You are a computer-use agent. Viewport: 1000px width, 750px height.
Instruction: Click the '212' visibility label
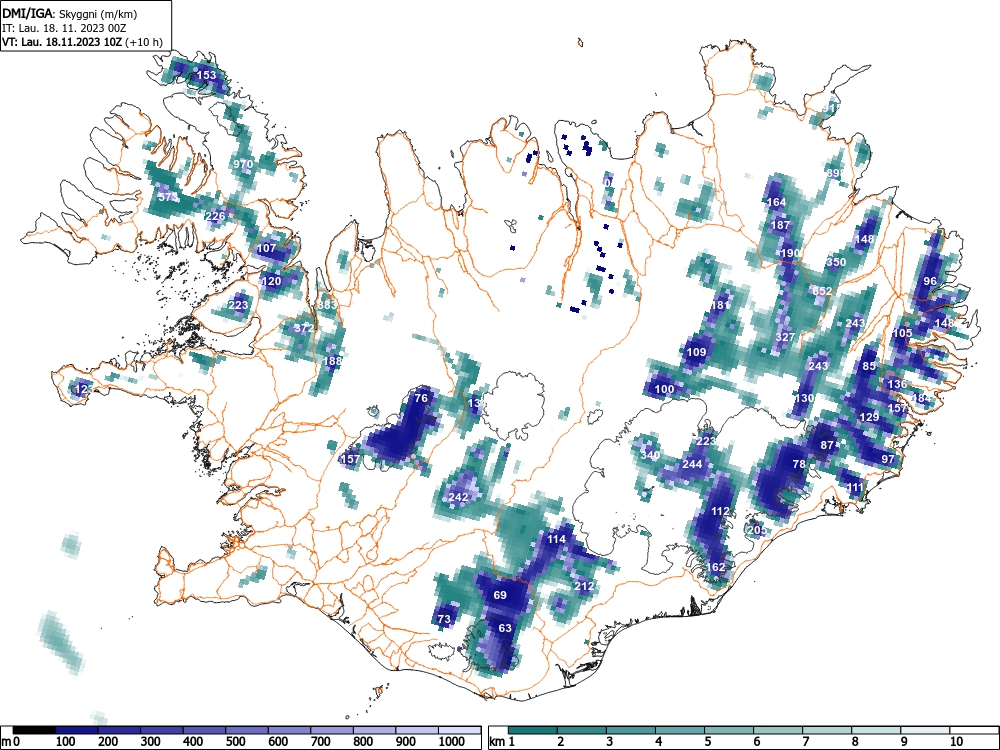point(584,586)
